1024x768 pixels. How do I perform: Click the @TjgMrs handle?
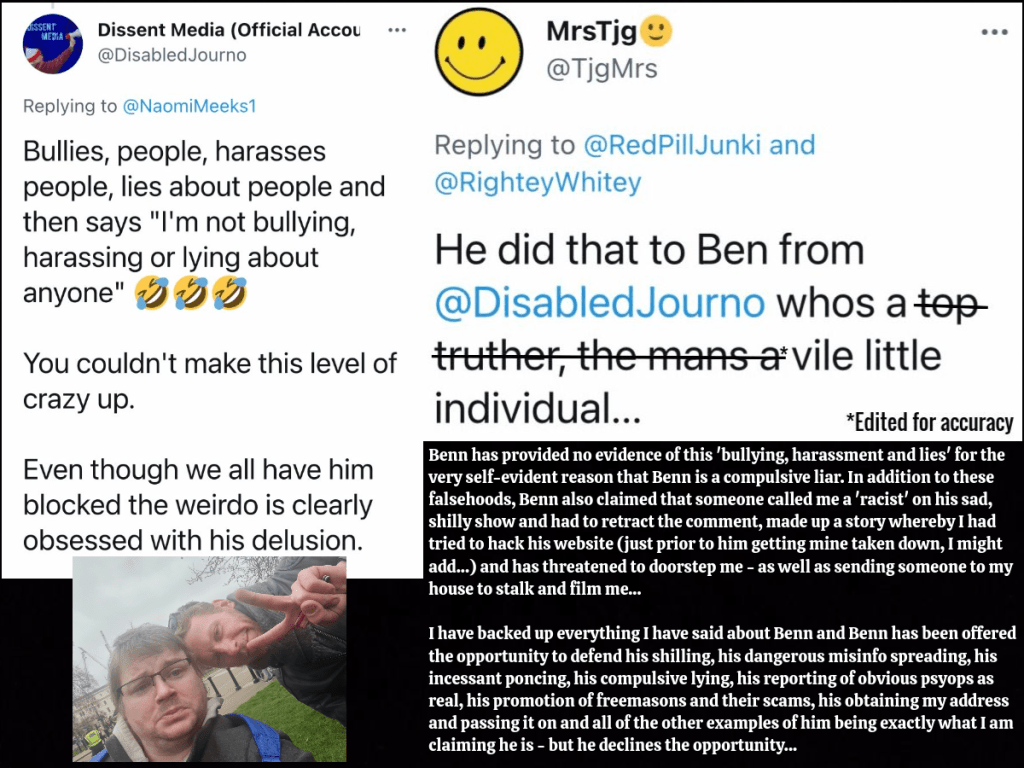tap(601, 69)
